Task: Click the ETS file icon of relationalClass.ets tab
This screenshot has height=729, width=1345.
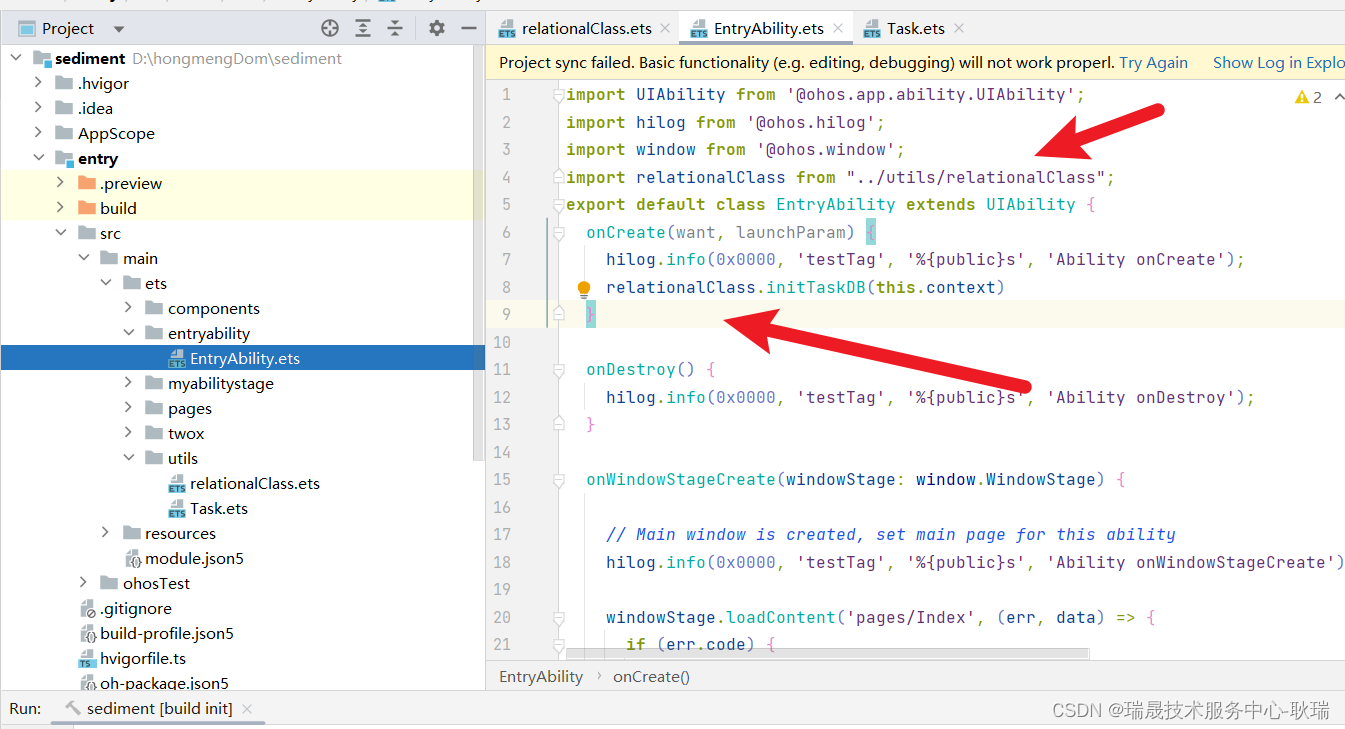Action: coord(507,29)
